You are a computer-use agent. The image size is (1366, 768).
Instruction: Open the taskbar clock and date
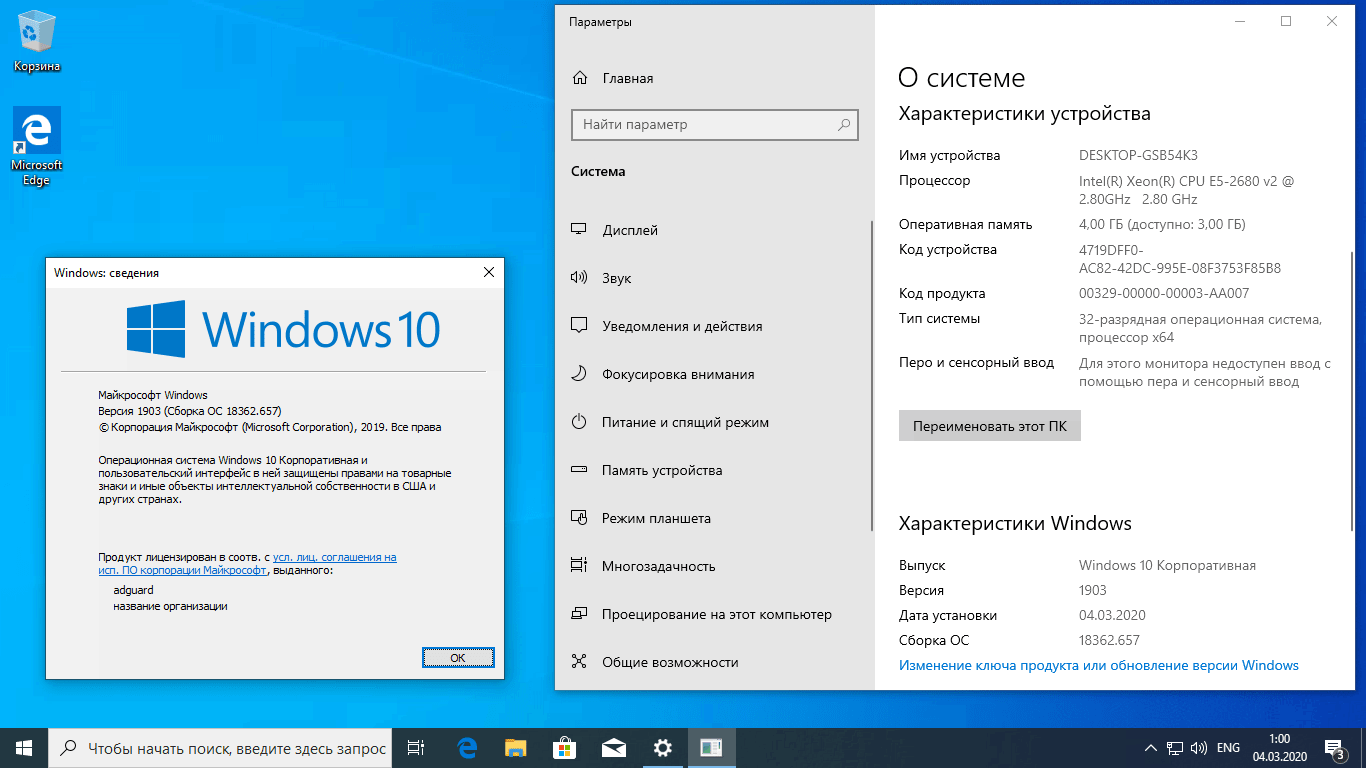click(1279, 748)
